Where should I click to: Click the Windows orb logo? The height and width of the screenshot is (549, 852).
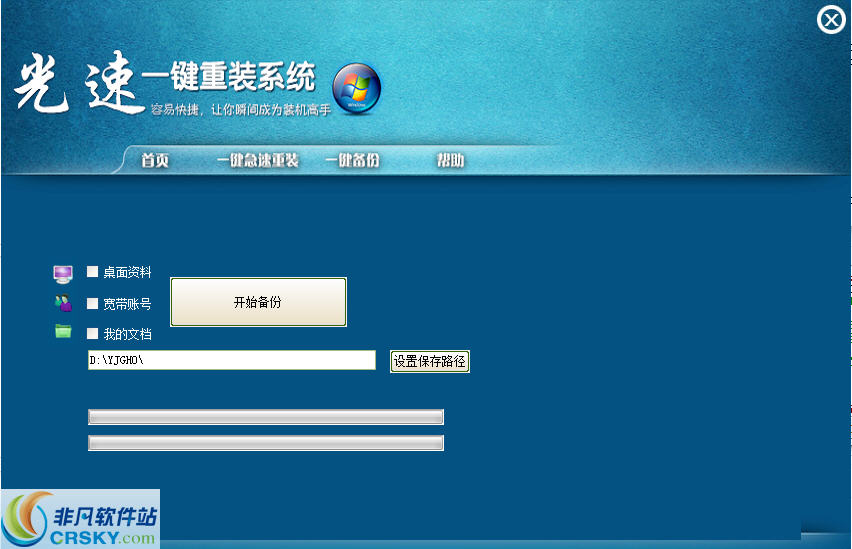pyautogui.click(x=356, y=89)
